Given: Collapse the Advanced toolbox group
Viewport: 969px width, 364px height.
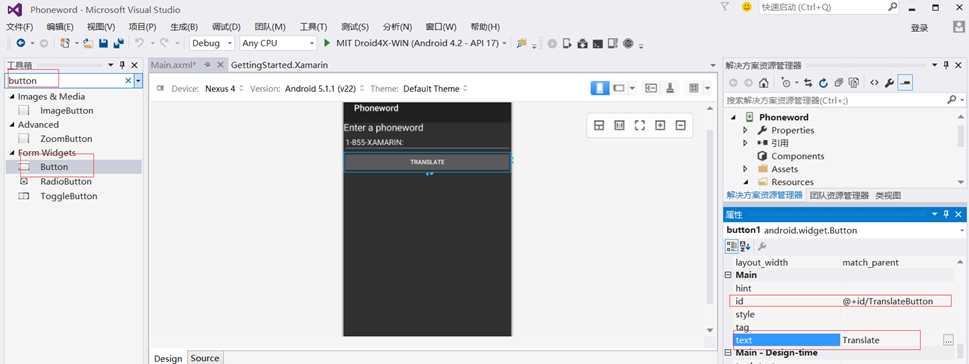Looking at the screenshot, I should tap(12, 125).
